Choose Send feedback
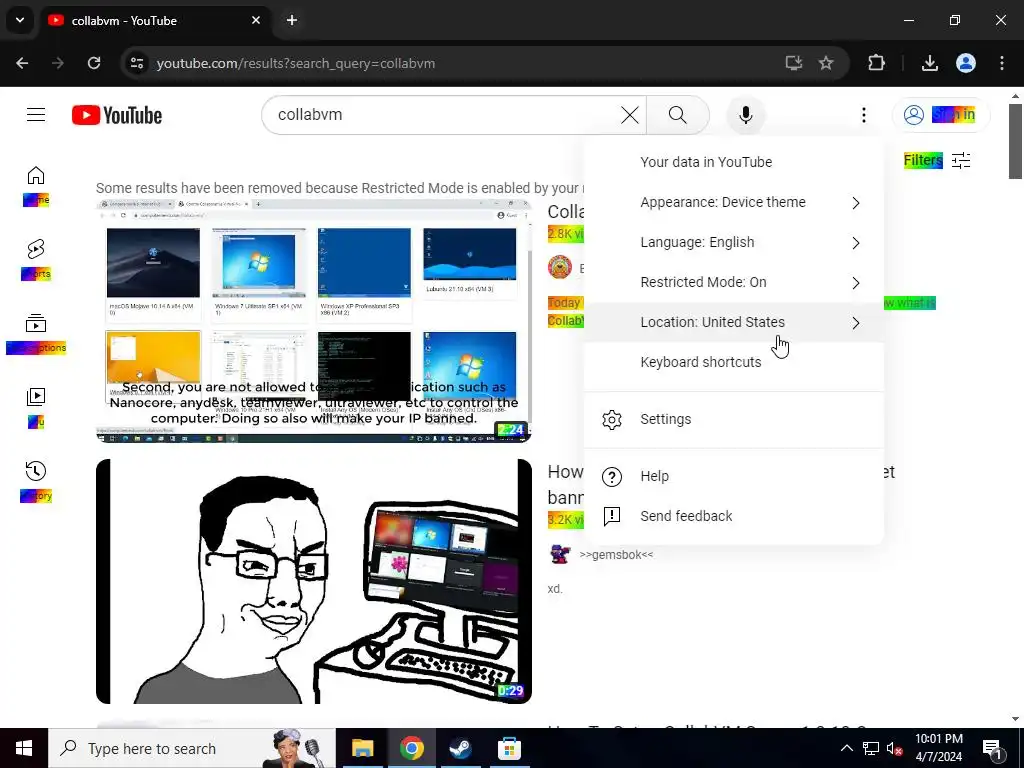The height and width of the screenshot is (768, 1024). (734, 516)
